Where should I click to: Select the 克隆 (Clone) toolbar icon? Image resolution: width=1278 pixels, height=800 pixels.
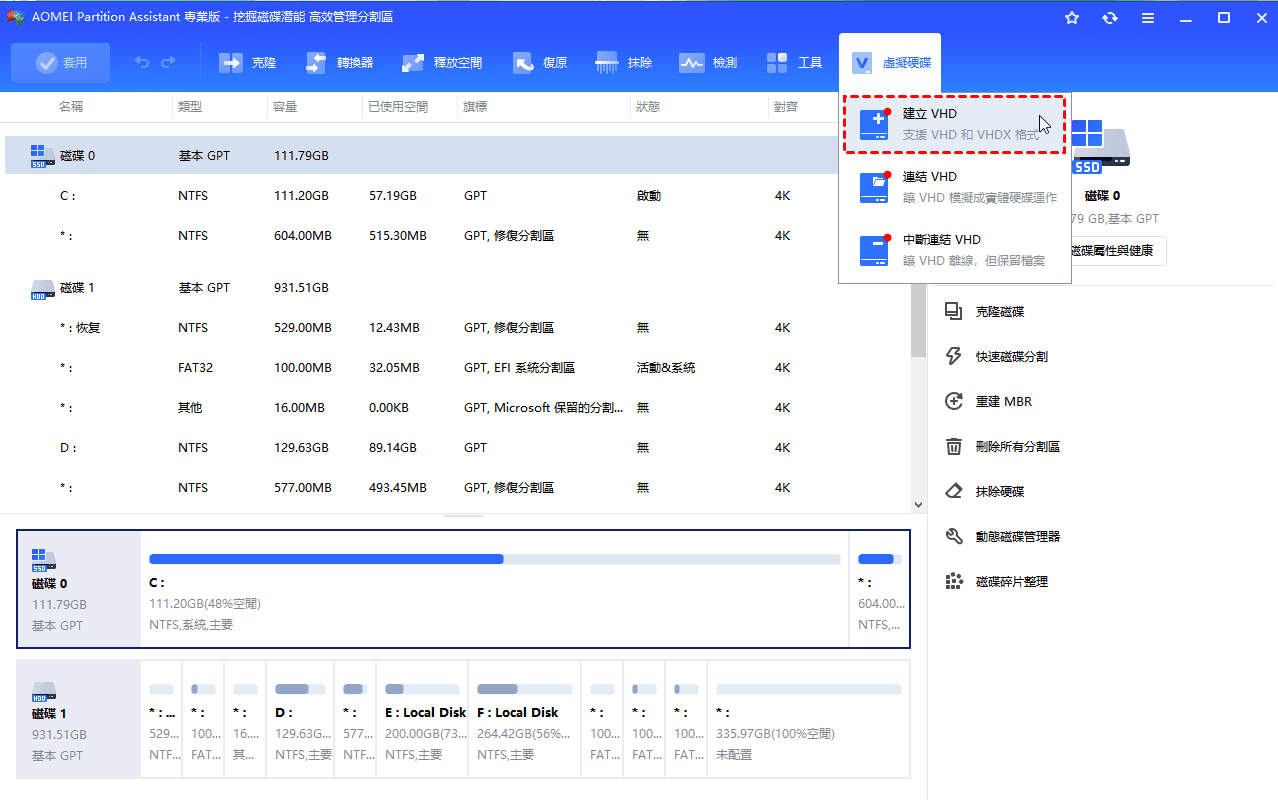[246, 61]
